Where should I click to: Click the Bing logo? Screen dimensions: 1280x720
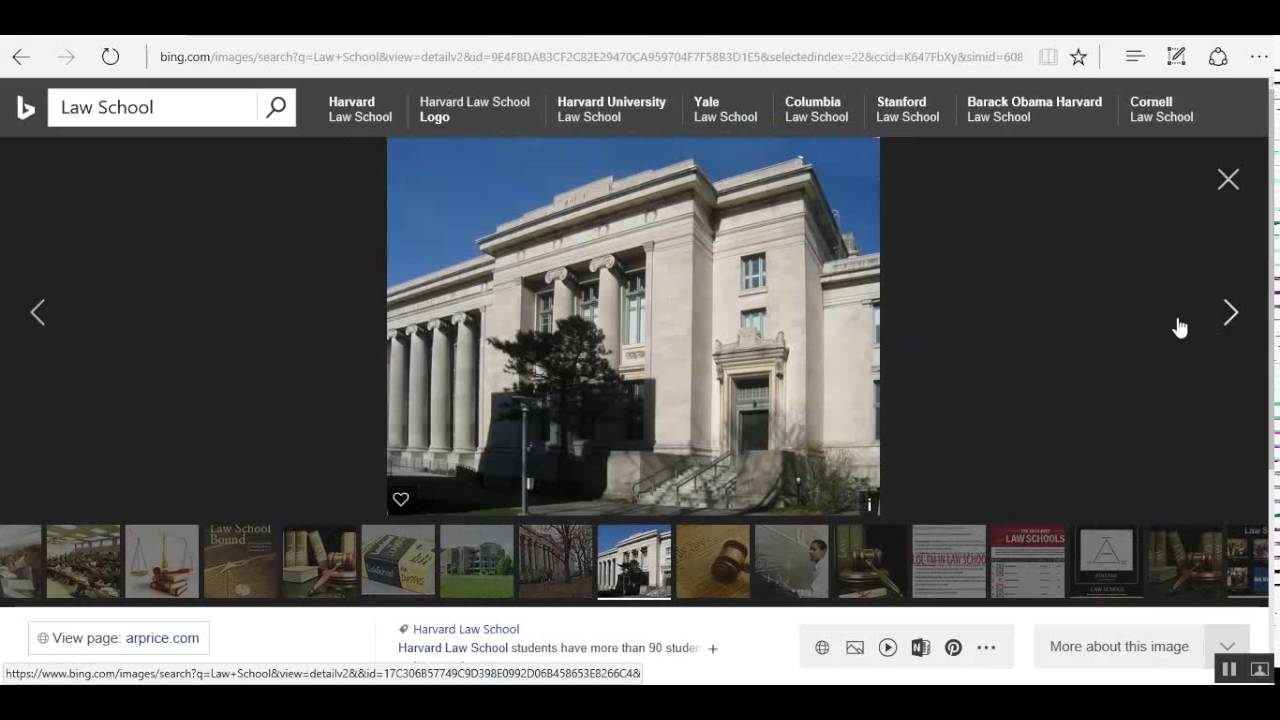[x=26, y=108]
